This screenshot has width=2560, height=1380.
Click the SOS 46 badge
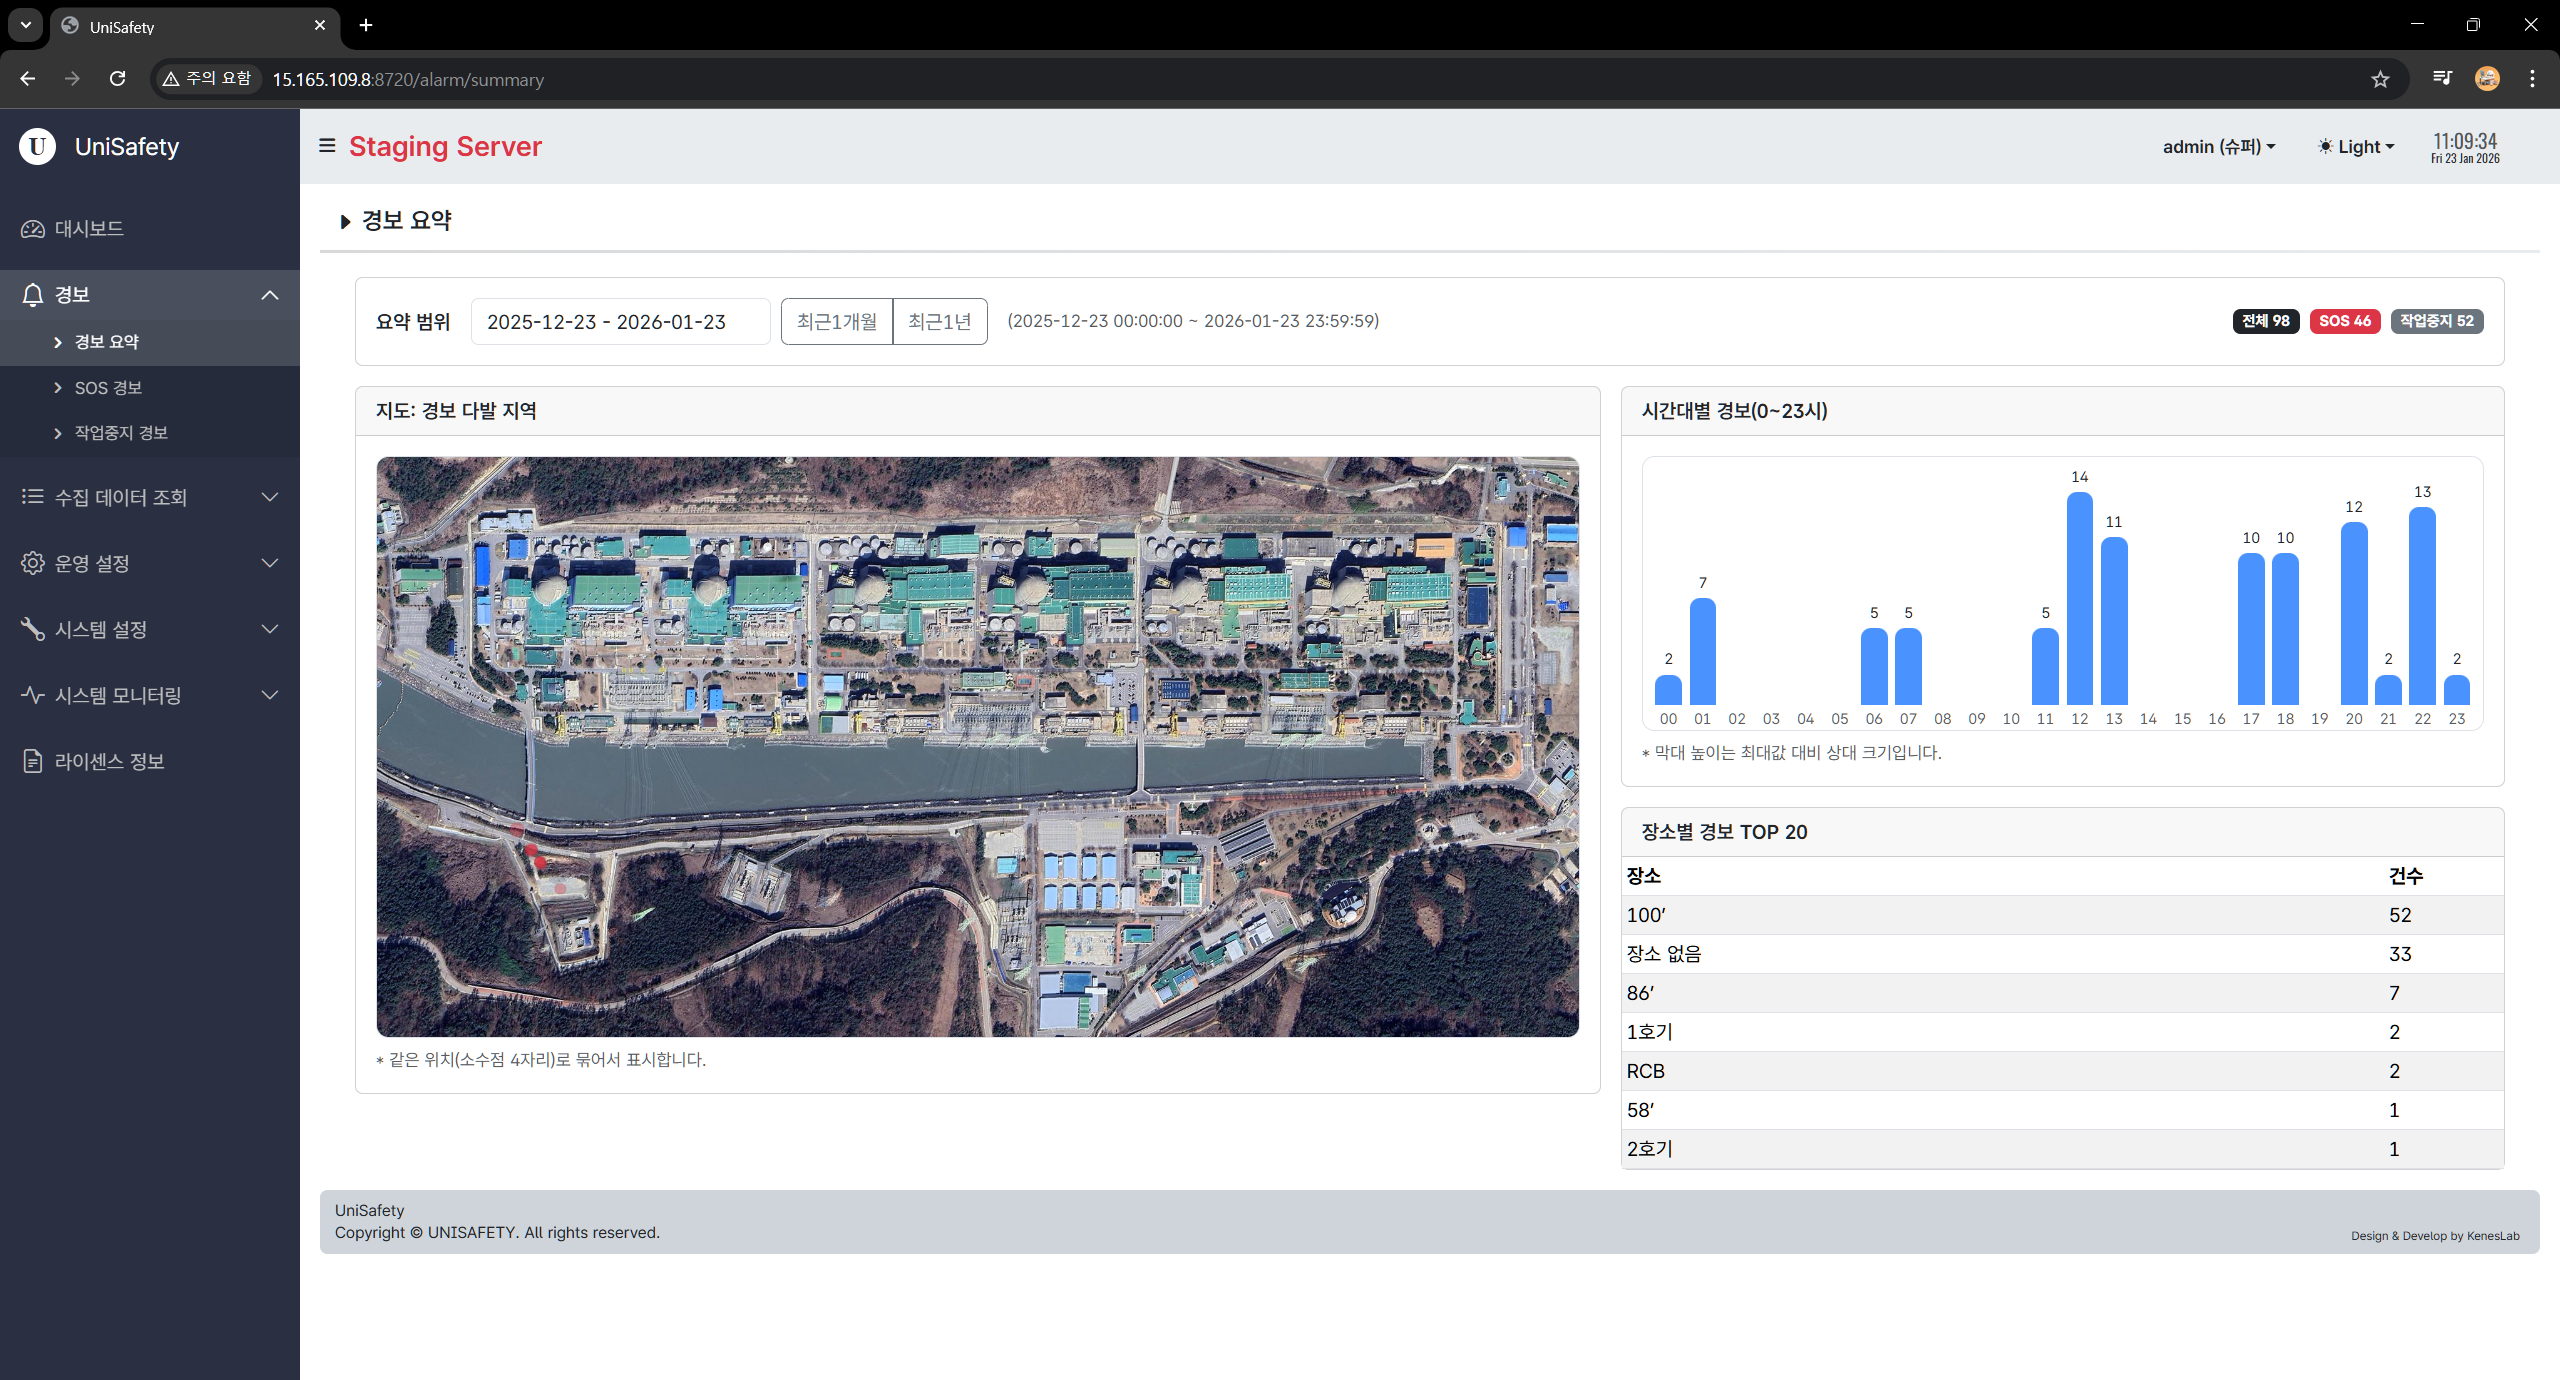coord(2345,321)
